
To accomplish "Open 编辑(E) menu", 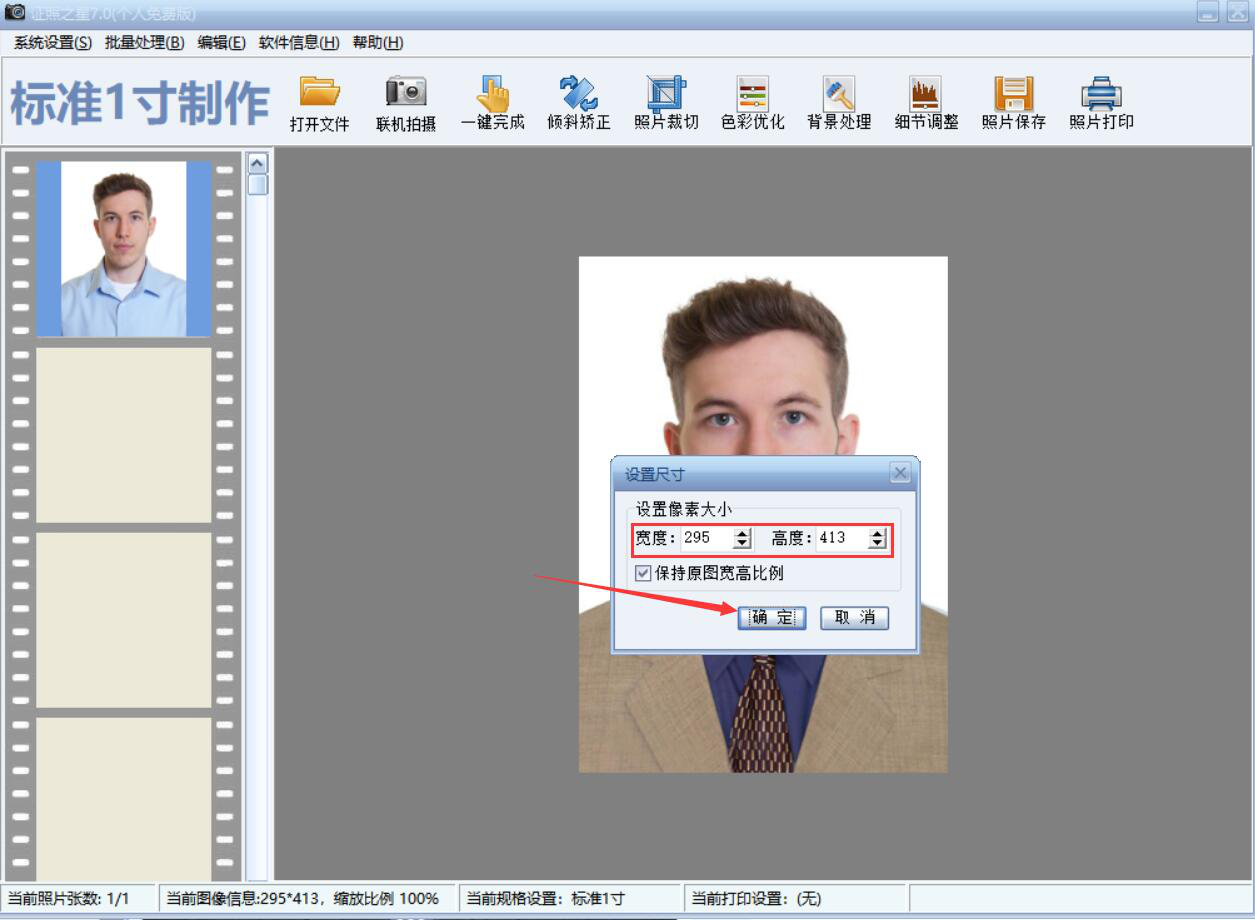I will point(222,43).
